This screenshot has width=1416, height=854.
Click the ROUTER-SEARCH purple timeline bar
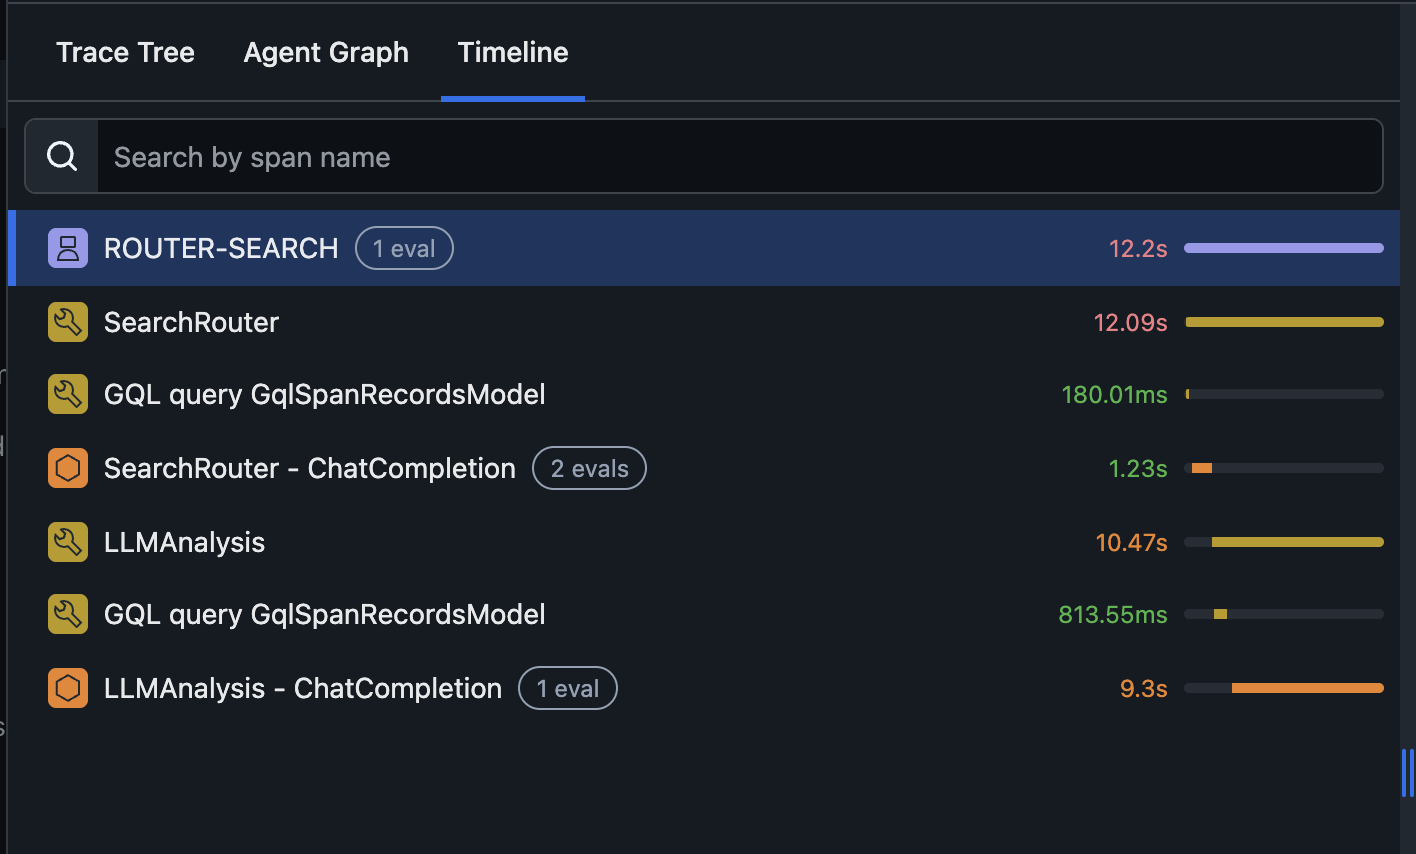click(1284, 248)
